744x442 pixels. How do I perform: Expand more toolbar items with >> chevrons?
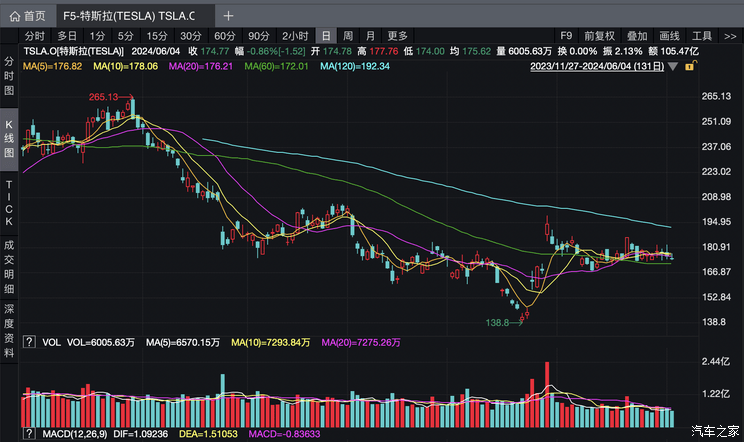730,36
